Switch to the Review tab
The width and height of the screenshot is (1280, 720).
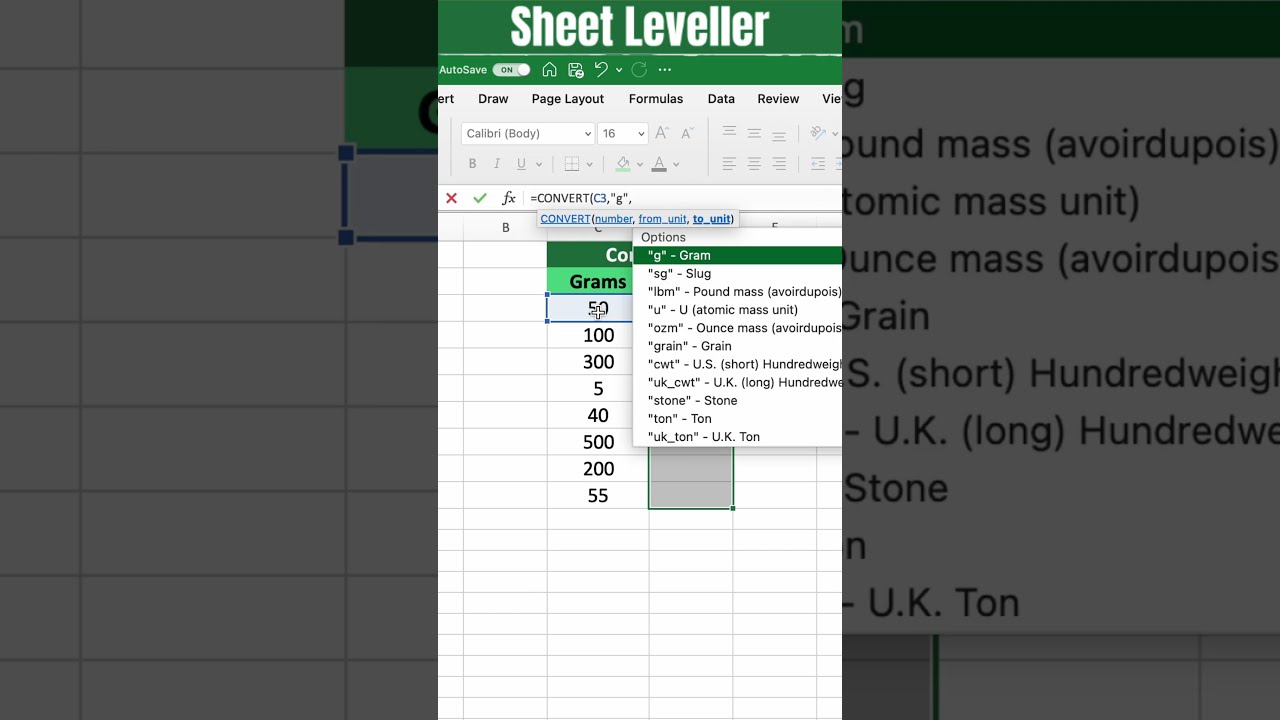[778, 99]
